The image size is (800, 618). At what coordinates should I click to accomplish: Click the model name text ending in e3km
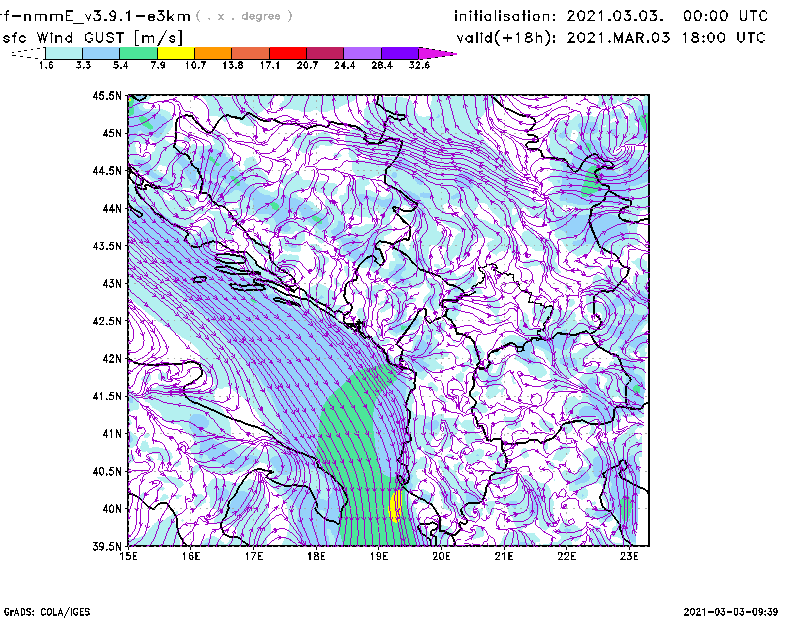coord(95,16)
